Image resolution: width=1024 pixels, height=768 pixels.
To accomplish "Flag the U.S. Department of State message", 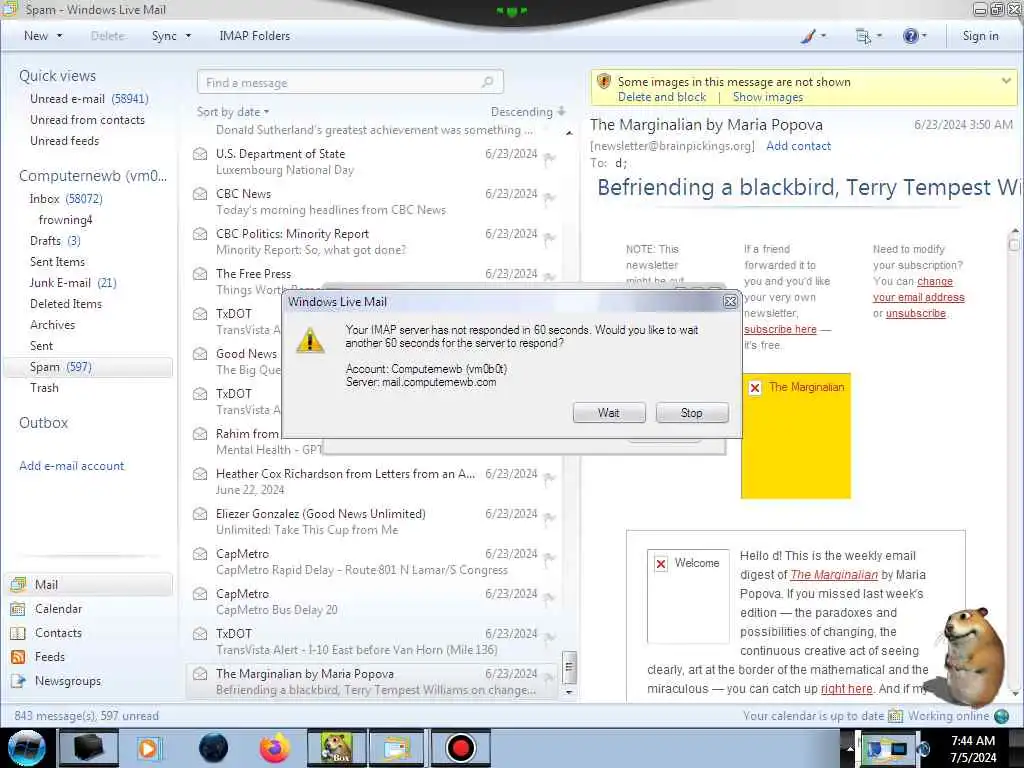I will (550, 159).
